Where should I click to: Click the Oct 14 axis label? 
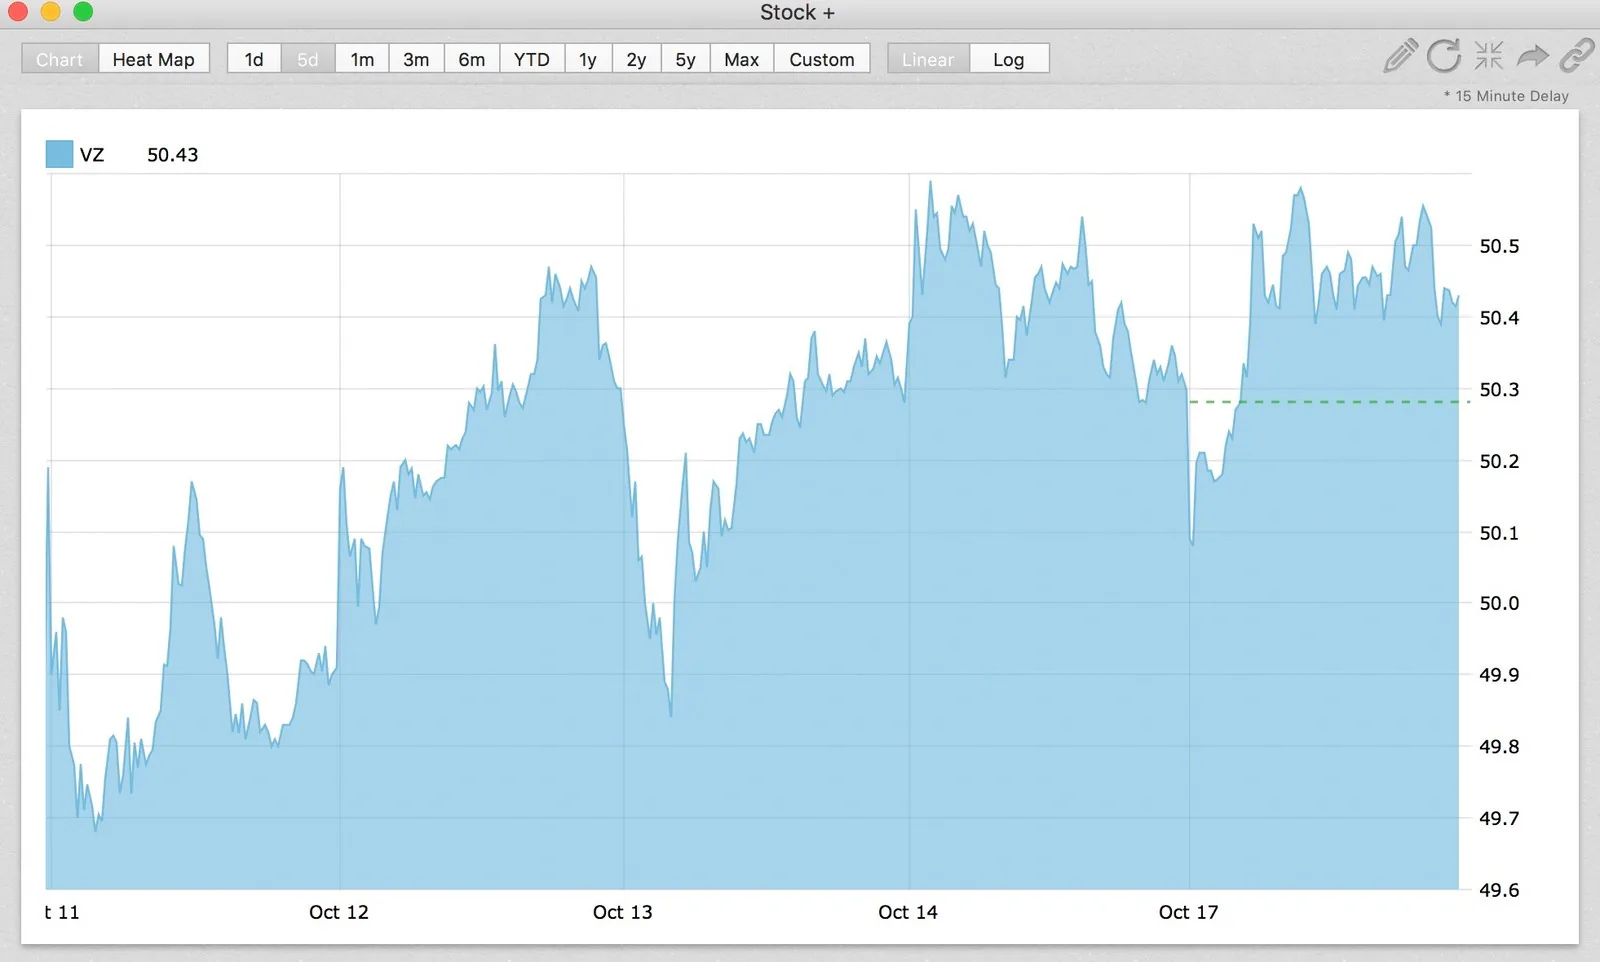tap(908, 912)
